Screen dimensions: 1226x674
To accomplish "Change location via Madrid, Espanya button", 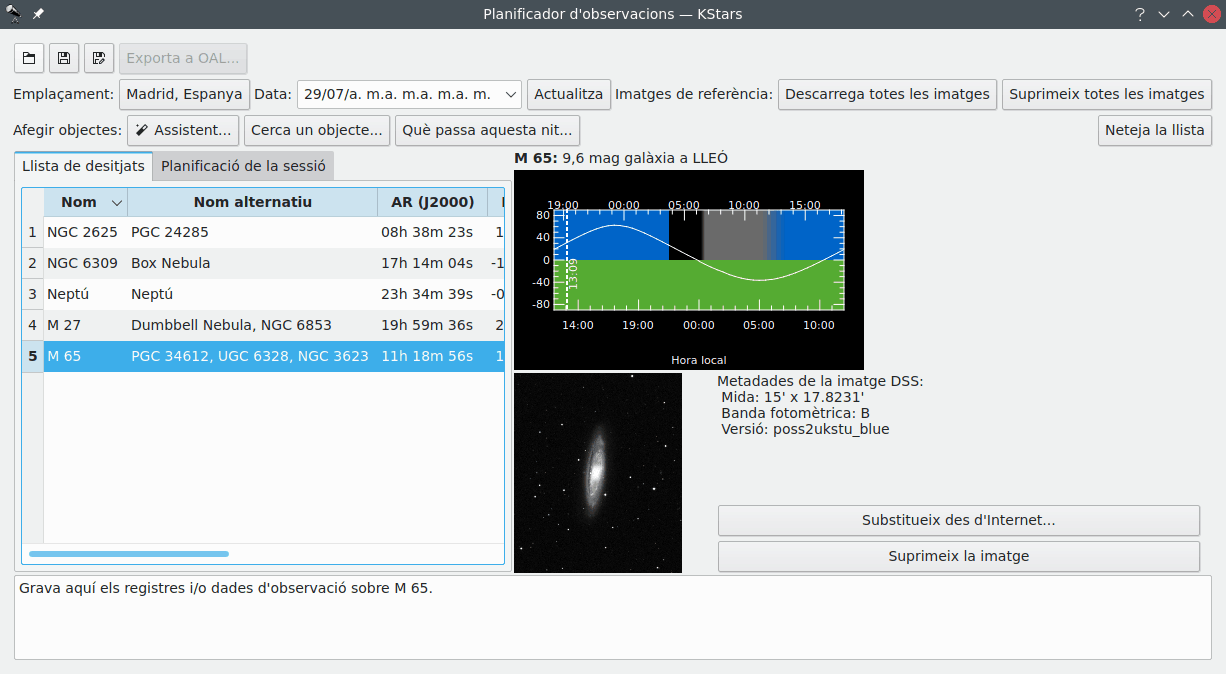I will point(184,94).
